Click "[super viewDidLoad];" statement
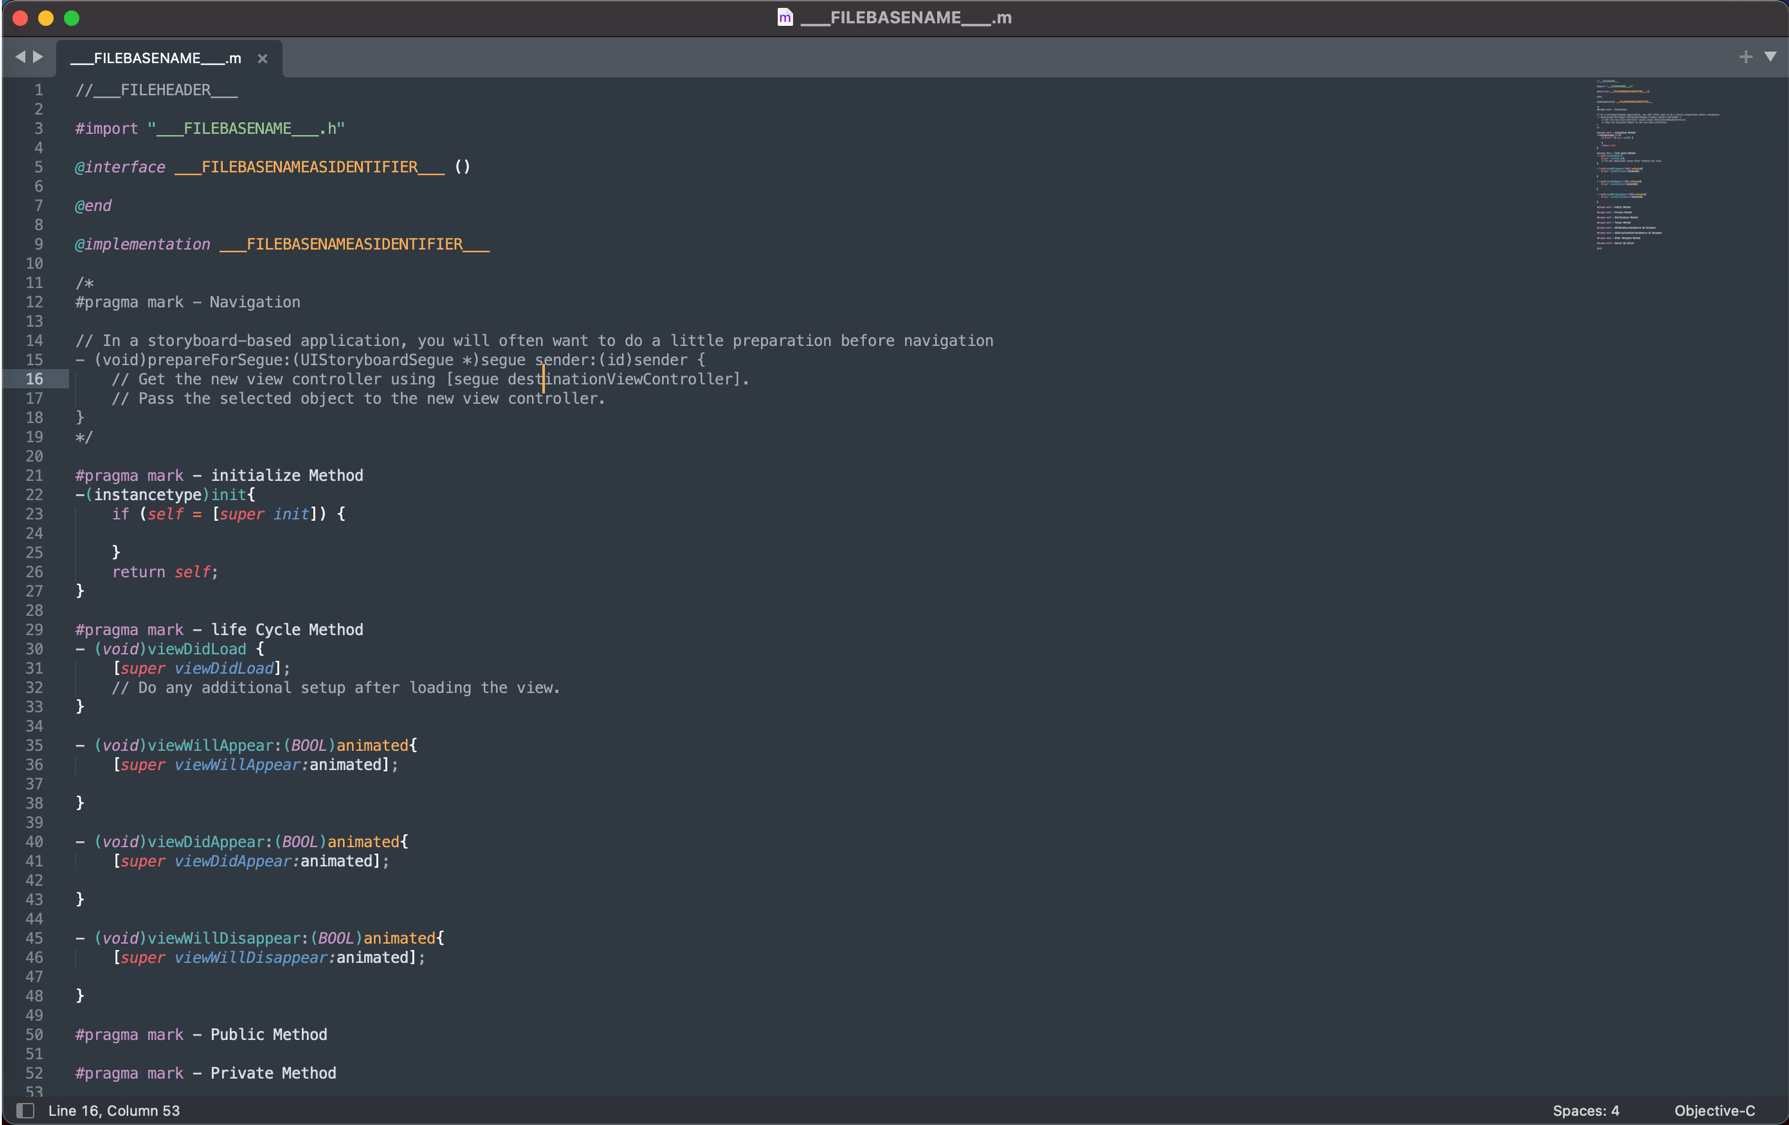The width and height of the screenshot is (1789, 1125). [201, 669]
